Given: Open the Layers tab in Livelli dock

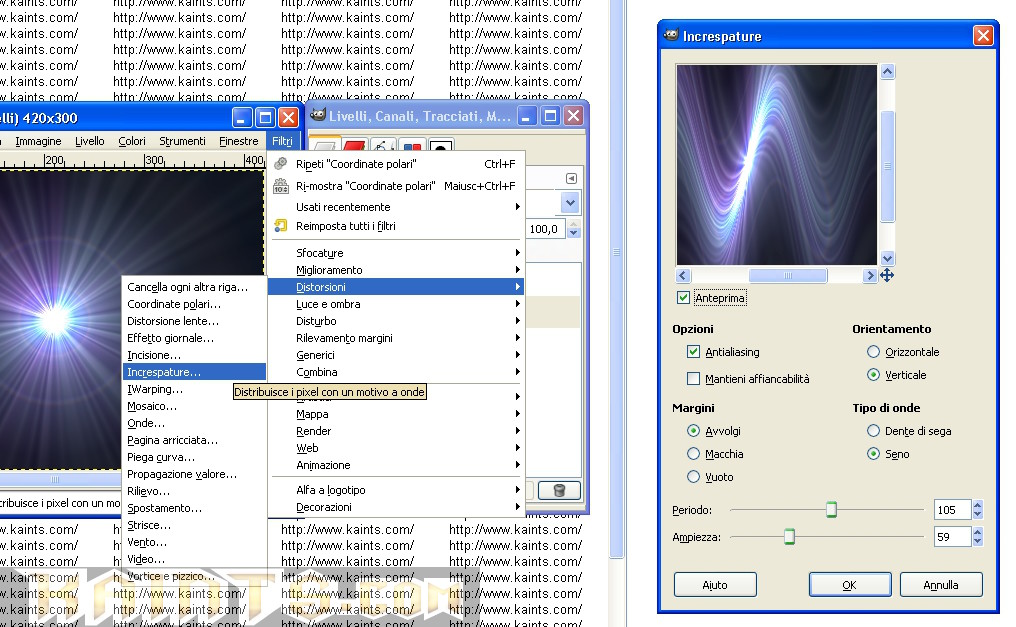Looking at the screenshot, I should click(x=325, y=146).
